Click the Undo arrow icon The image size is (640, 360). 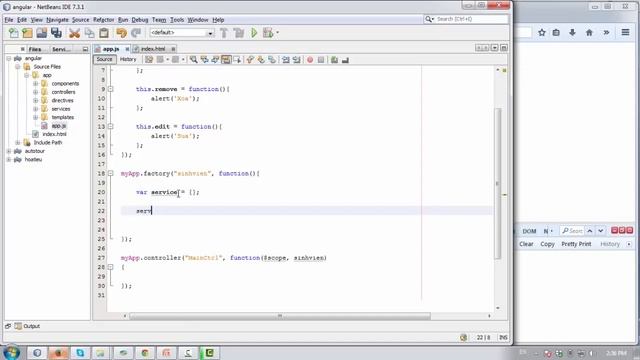click(x=121, y=33)
